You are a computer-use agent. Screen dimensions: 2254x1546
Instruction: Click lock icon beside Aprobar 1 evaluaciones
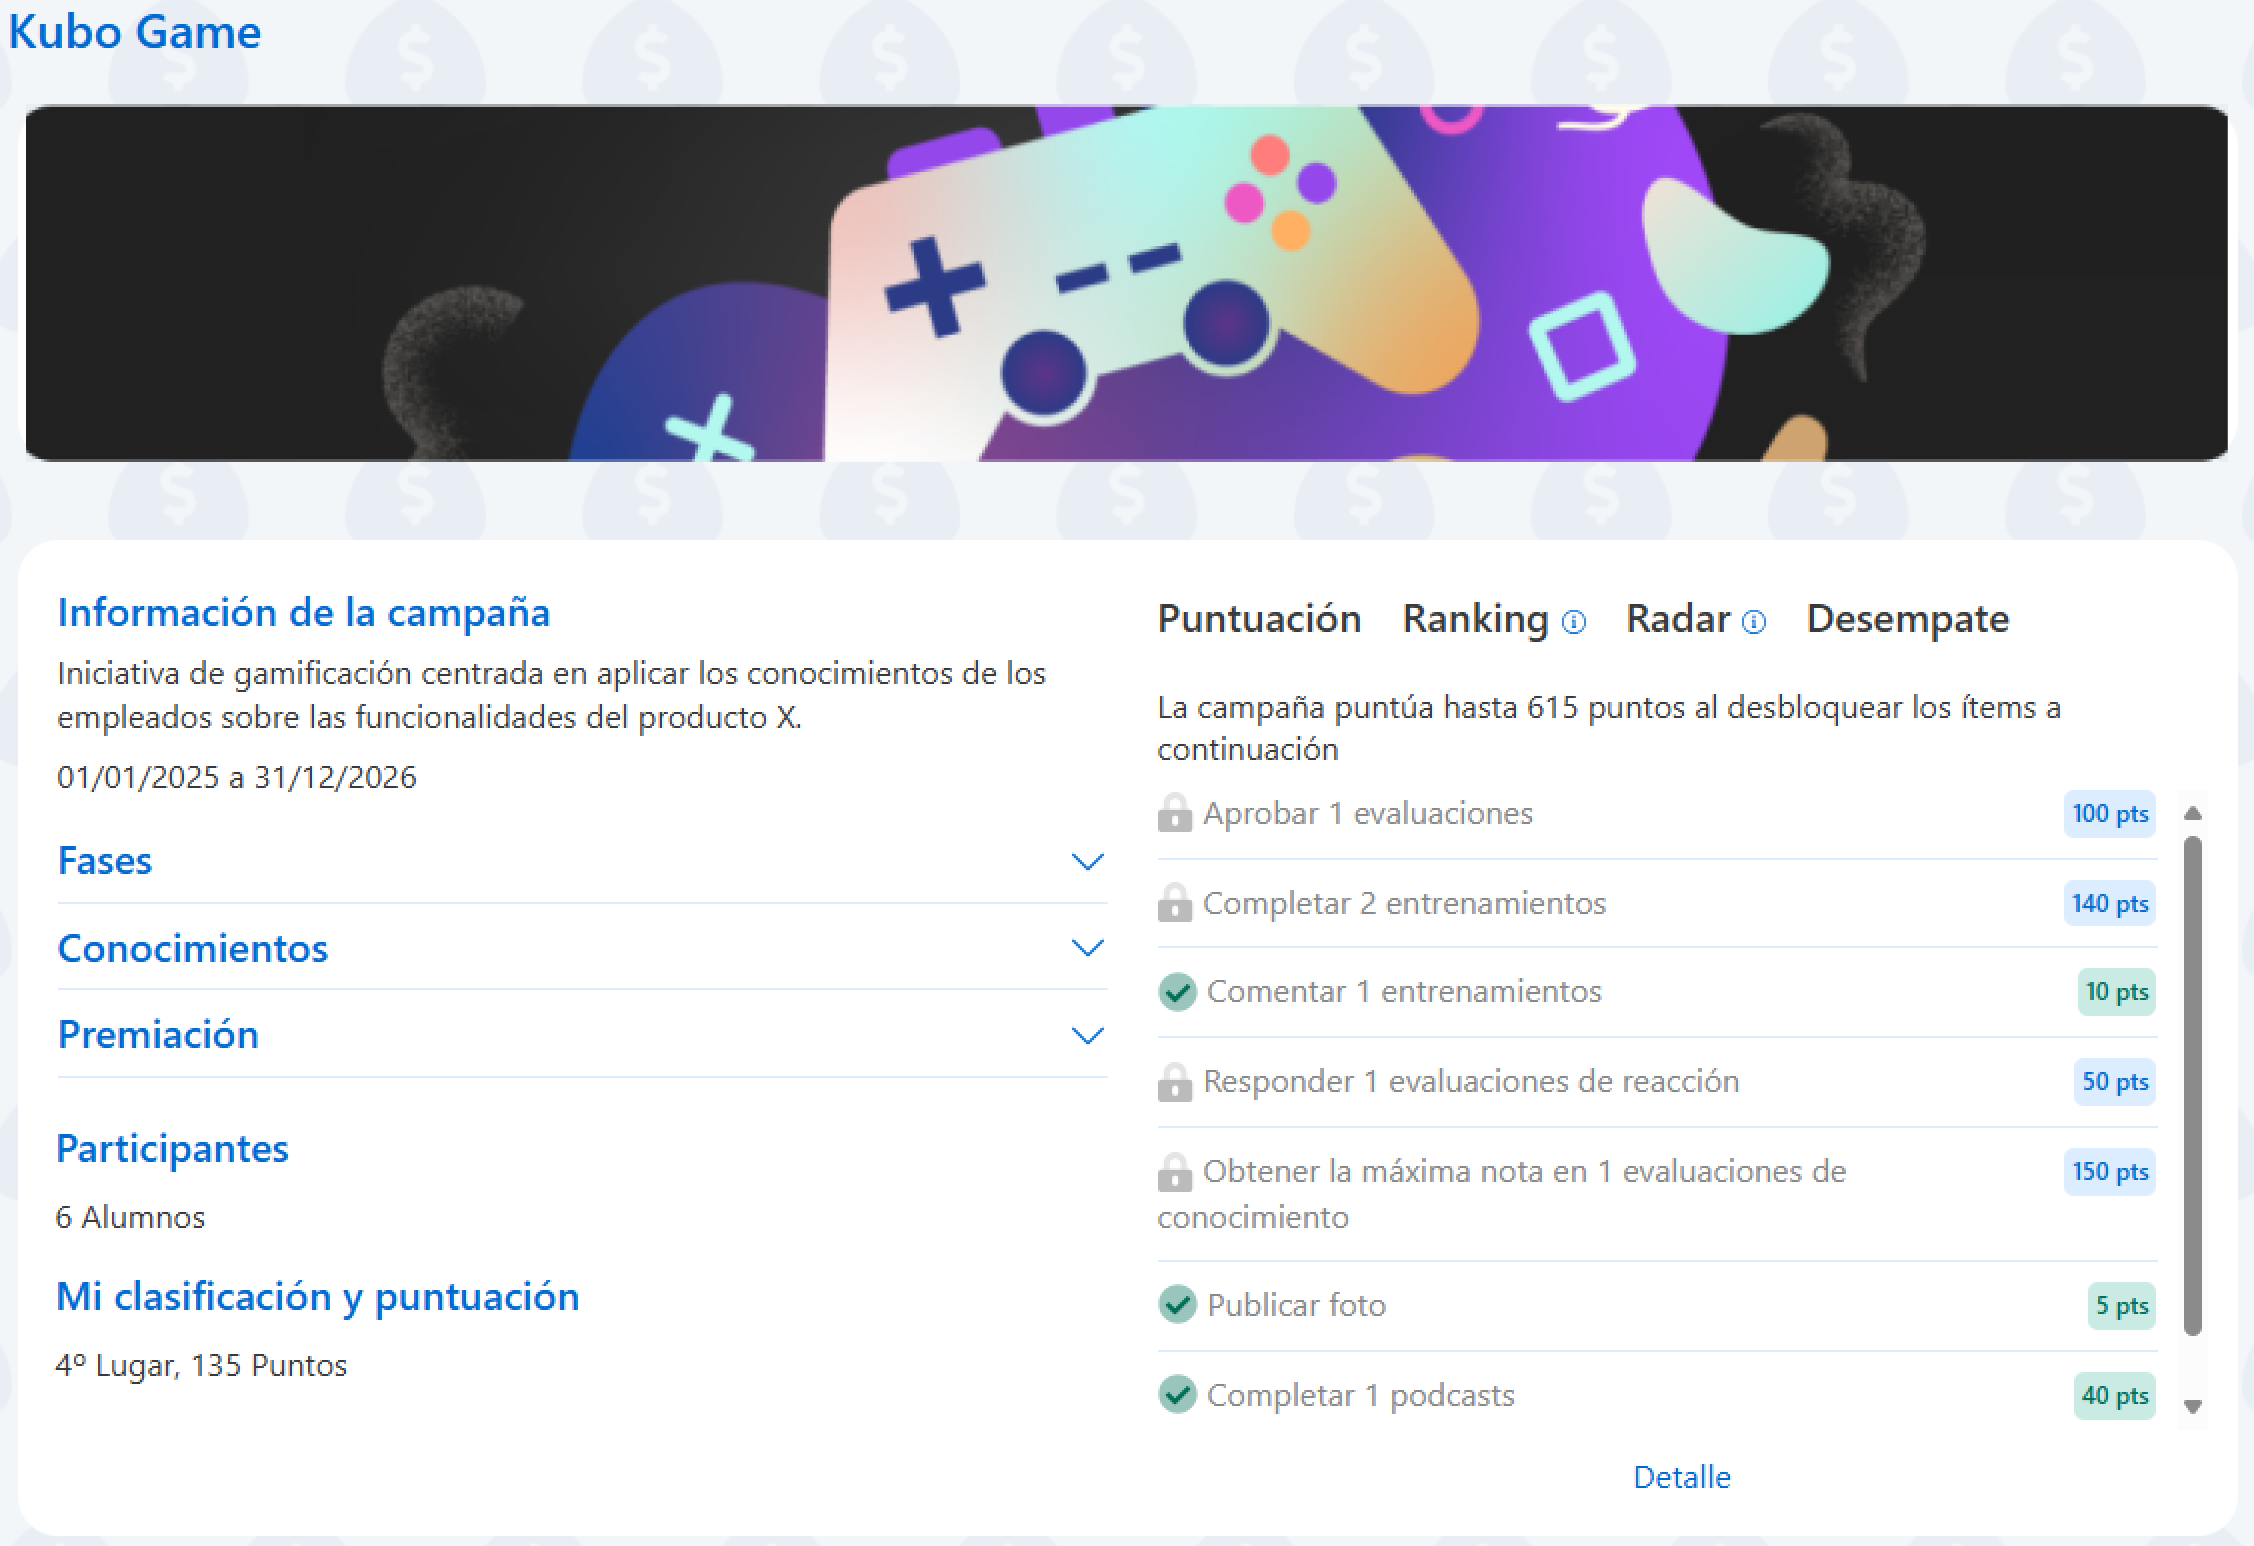tap(1174, 813)
